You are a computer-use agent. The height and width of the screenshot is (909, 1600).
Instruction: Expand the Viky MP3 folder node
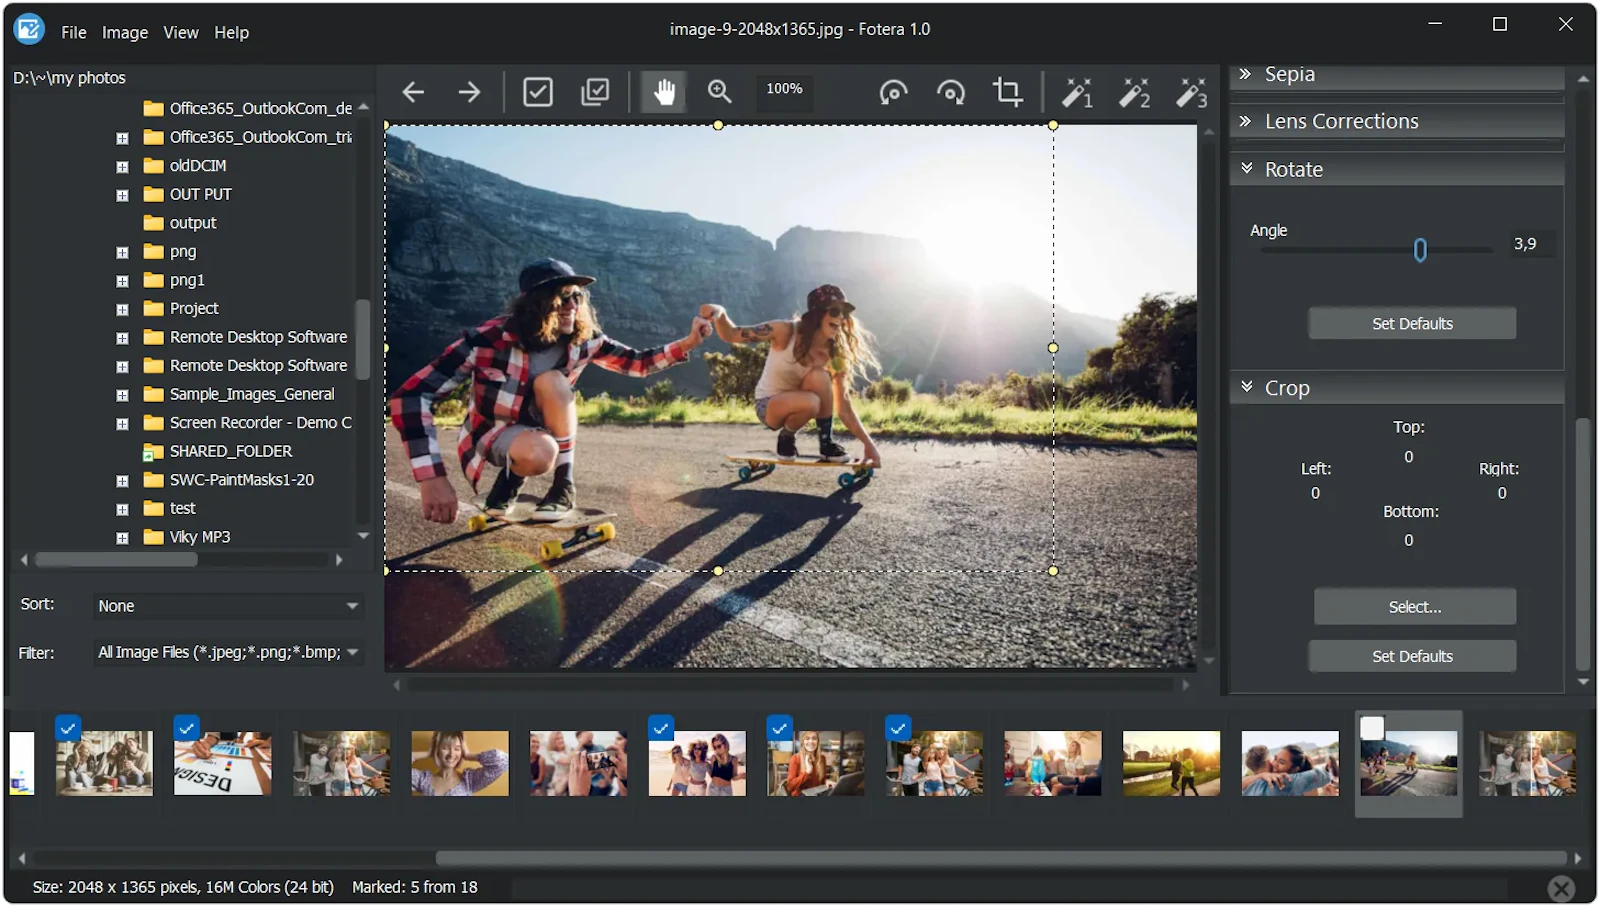(122, 538)
